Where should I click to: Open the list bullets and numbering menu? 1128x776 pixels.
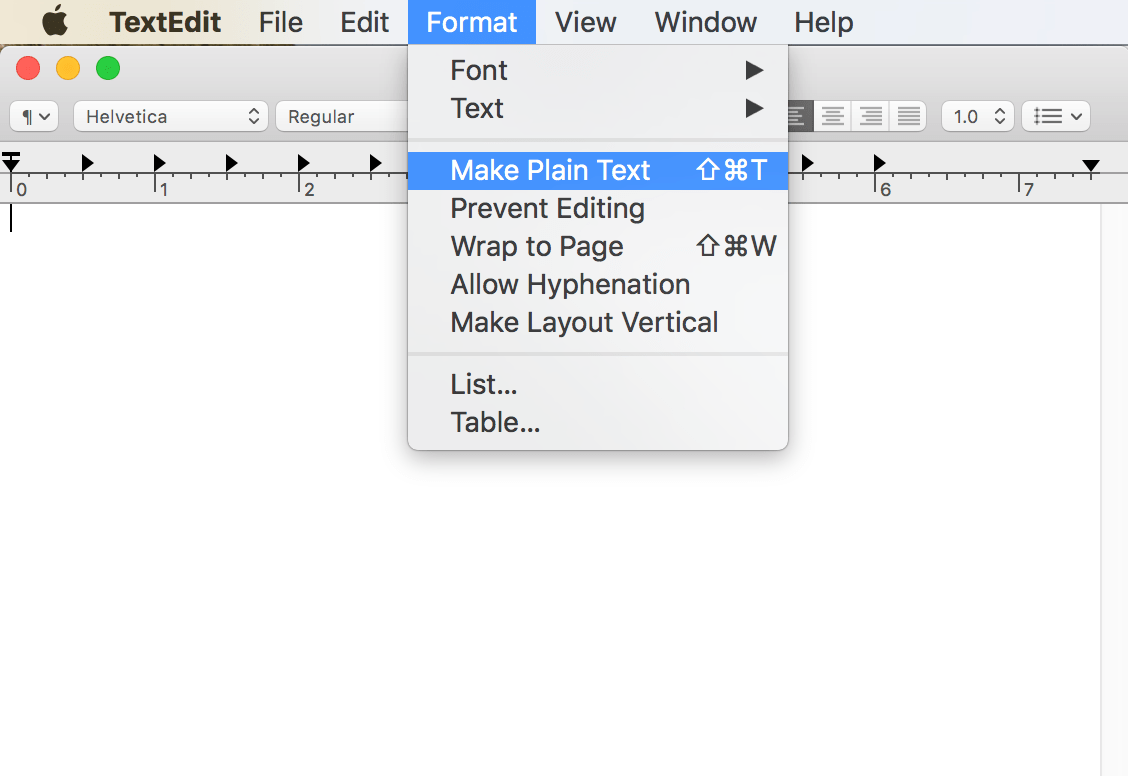1056,117
